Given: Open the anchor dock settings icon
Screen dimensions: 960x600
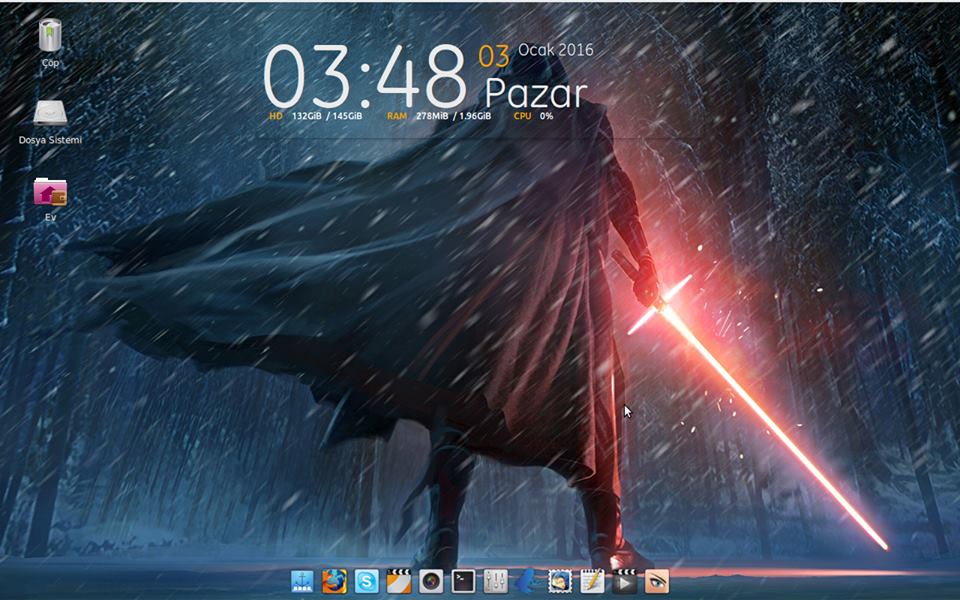Looking at the screenshot, I should [302, 581].
